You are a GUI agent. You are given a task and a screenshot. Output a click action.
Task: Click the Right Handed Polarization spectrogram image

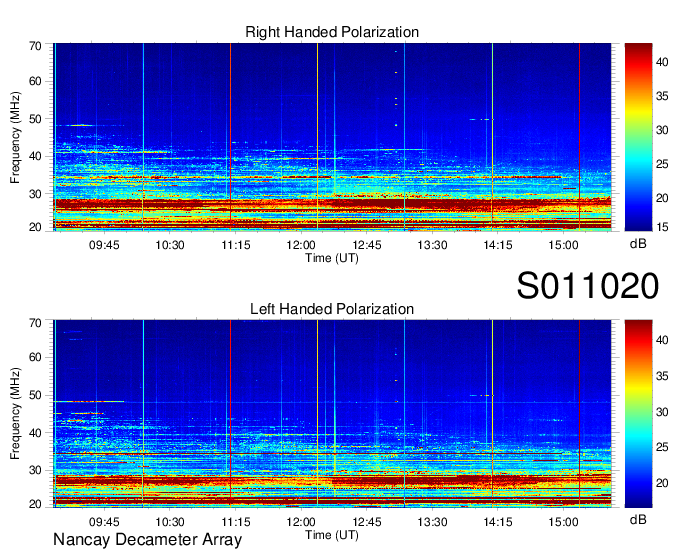coord(332,137)
